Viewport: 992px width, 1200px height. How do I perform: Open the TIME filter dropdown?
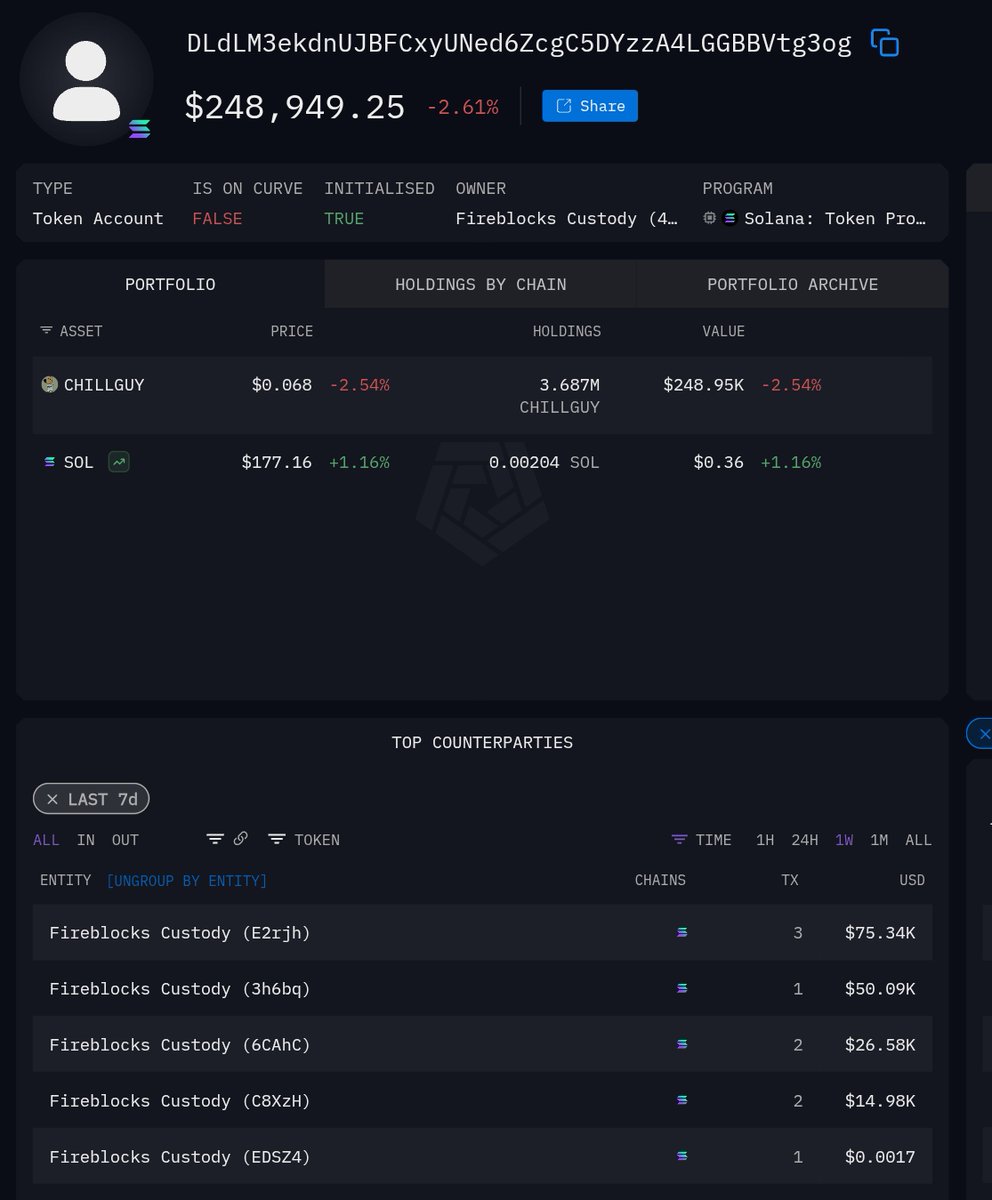(x=702, y=840)
